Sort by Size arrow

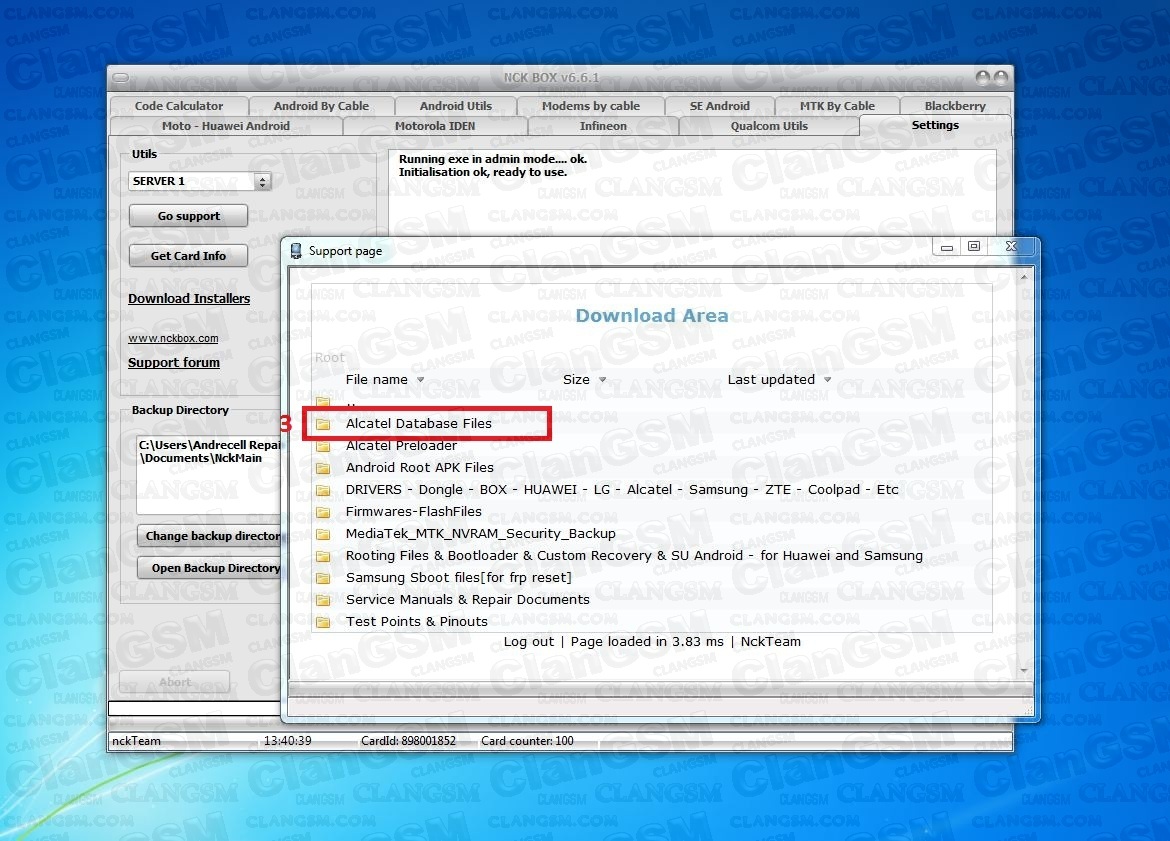[602, 380]
